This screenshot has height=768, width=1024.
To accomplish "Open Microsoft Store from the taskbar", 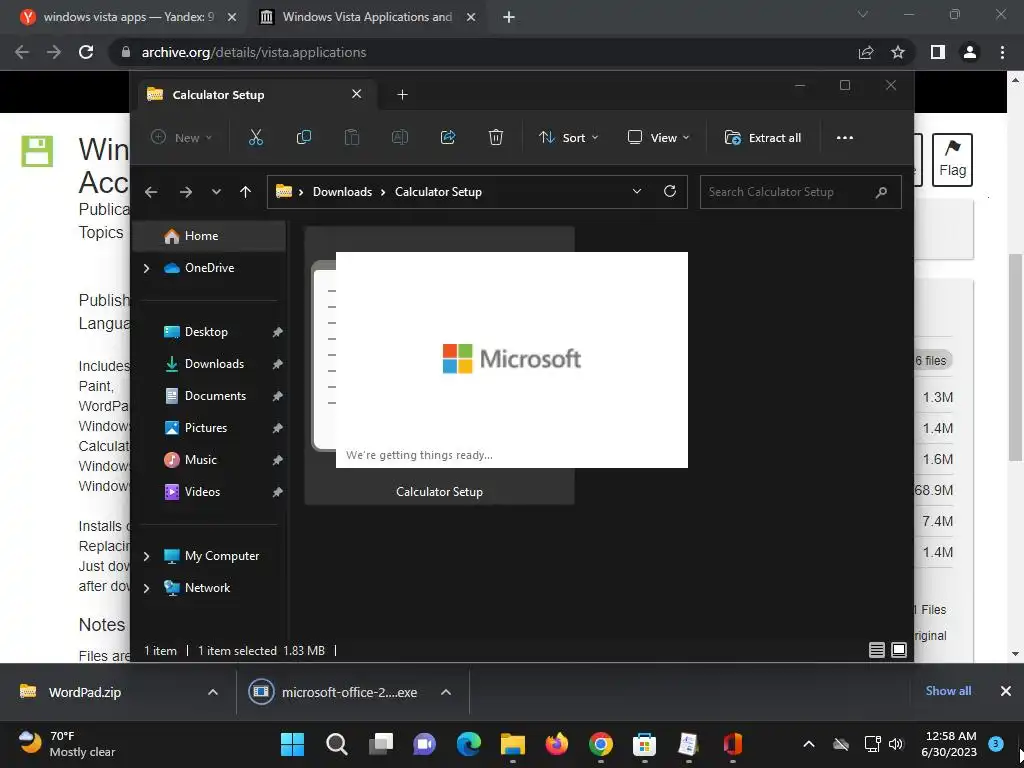I will [645, 744].
